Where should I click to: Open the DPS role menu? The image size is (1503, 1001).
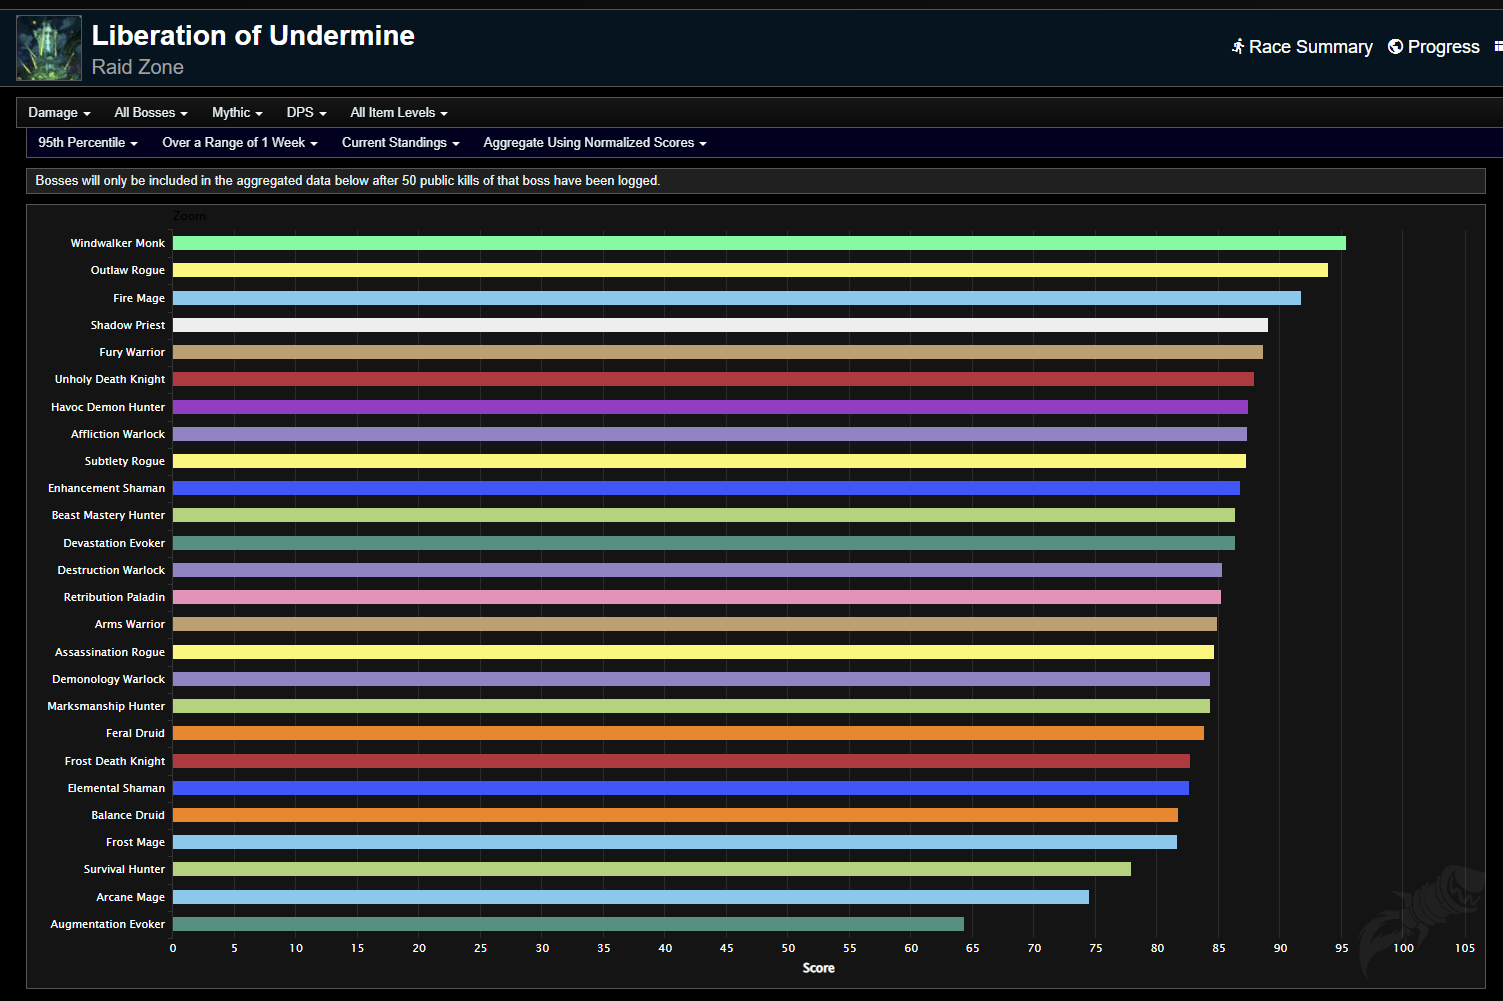click(306, 113)
